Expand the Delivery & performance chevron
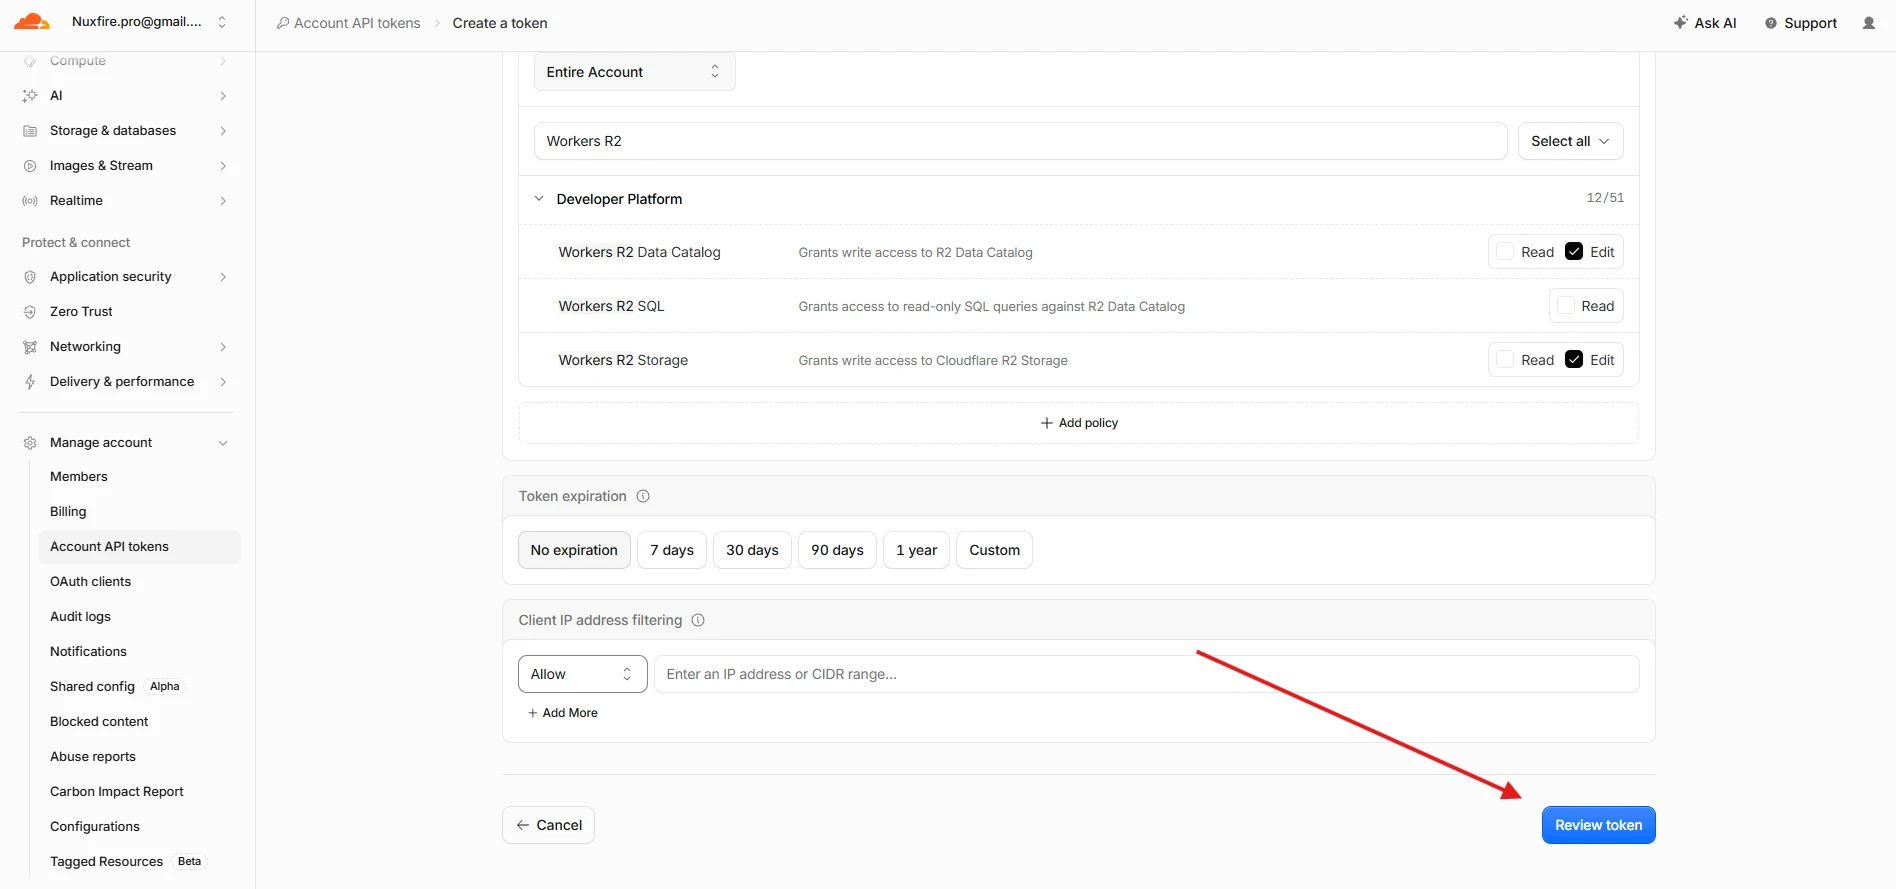The width and height of the screenshot is (1896, 889). point(223,382)
